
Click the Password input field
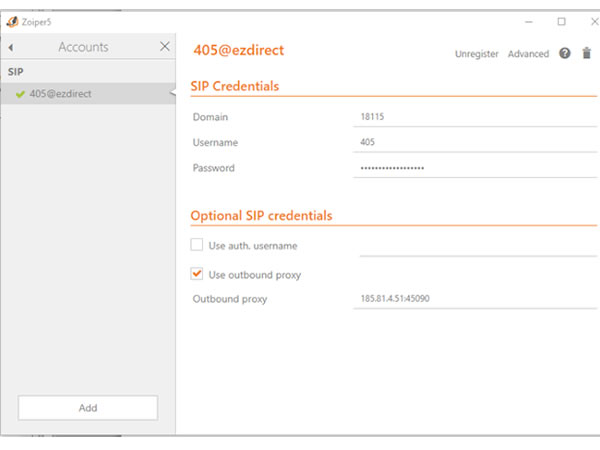point(475,168)
